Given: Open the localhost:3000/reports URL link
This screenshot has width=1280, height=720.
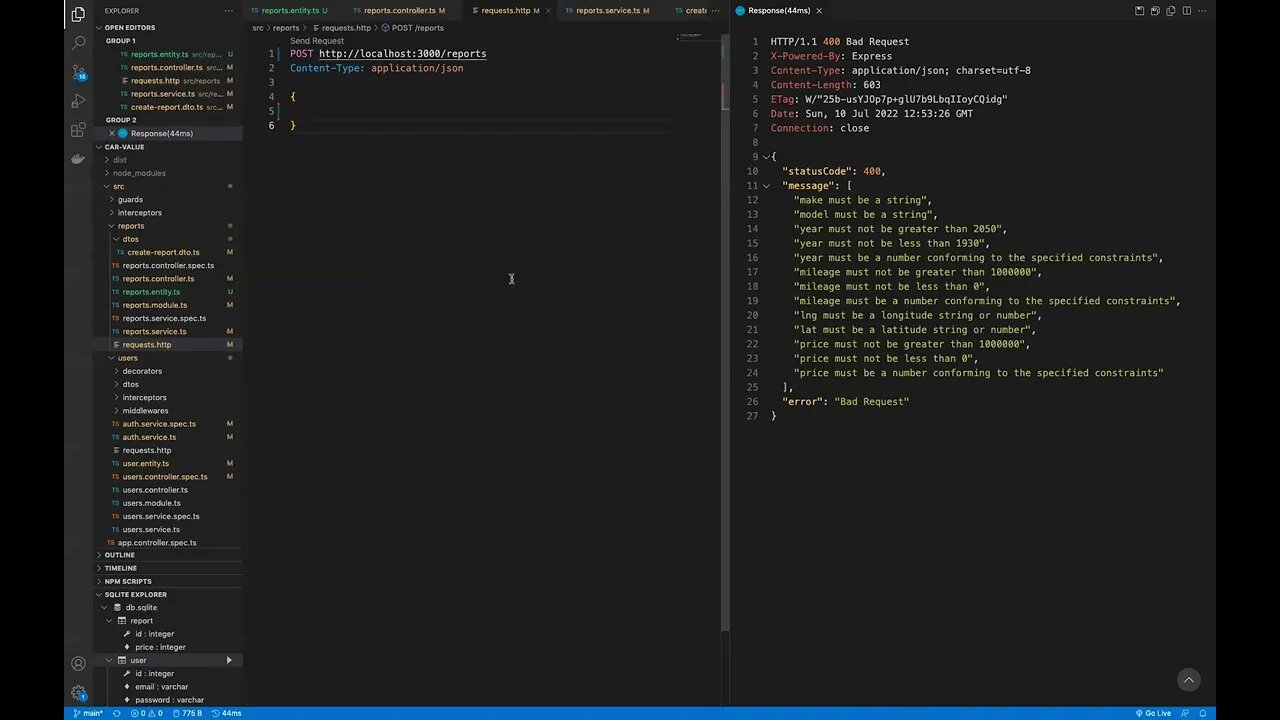Looking at the screenshot, I should [403, 54].
